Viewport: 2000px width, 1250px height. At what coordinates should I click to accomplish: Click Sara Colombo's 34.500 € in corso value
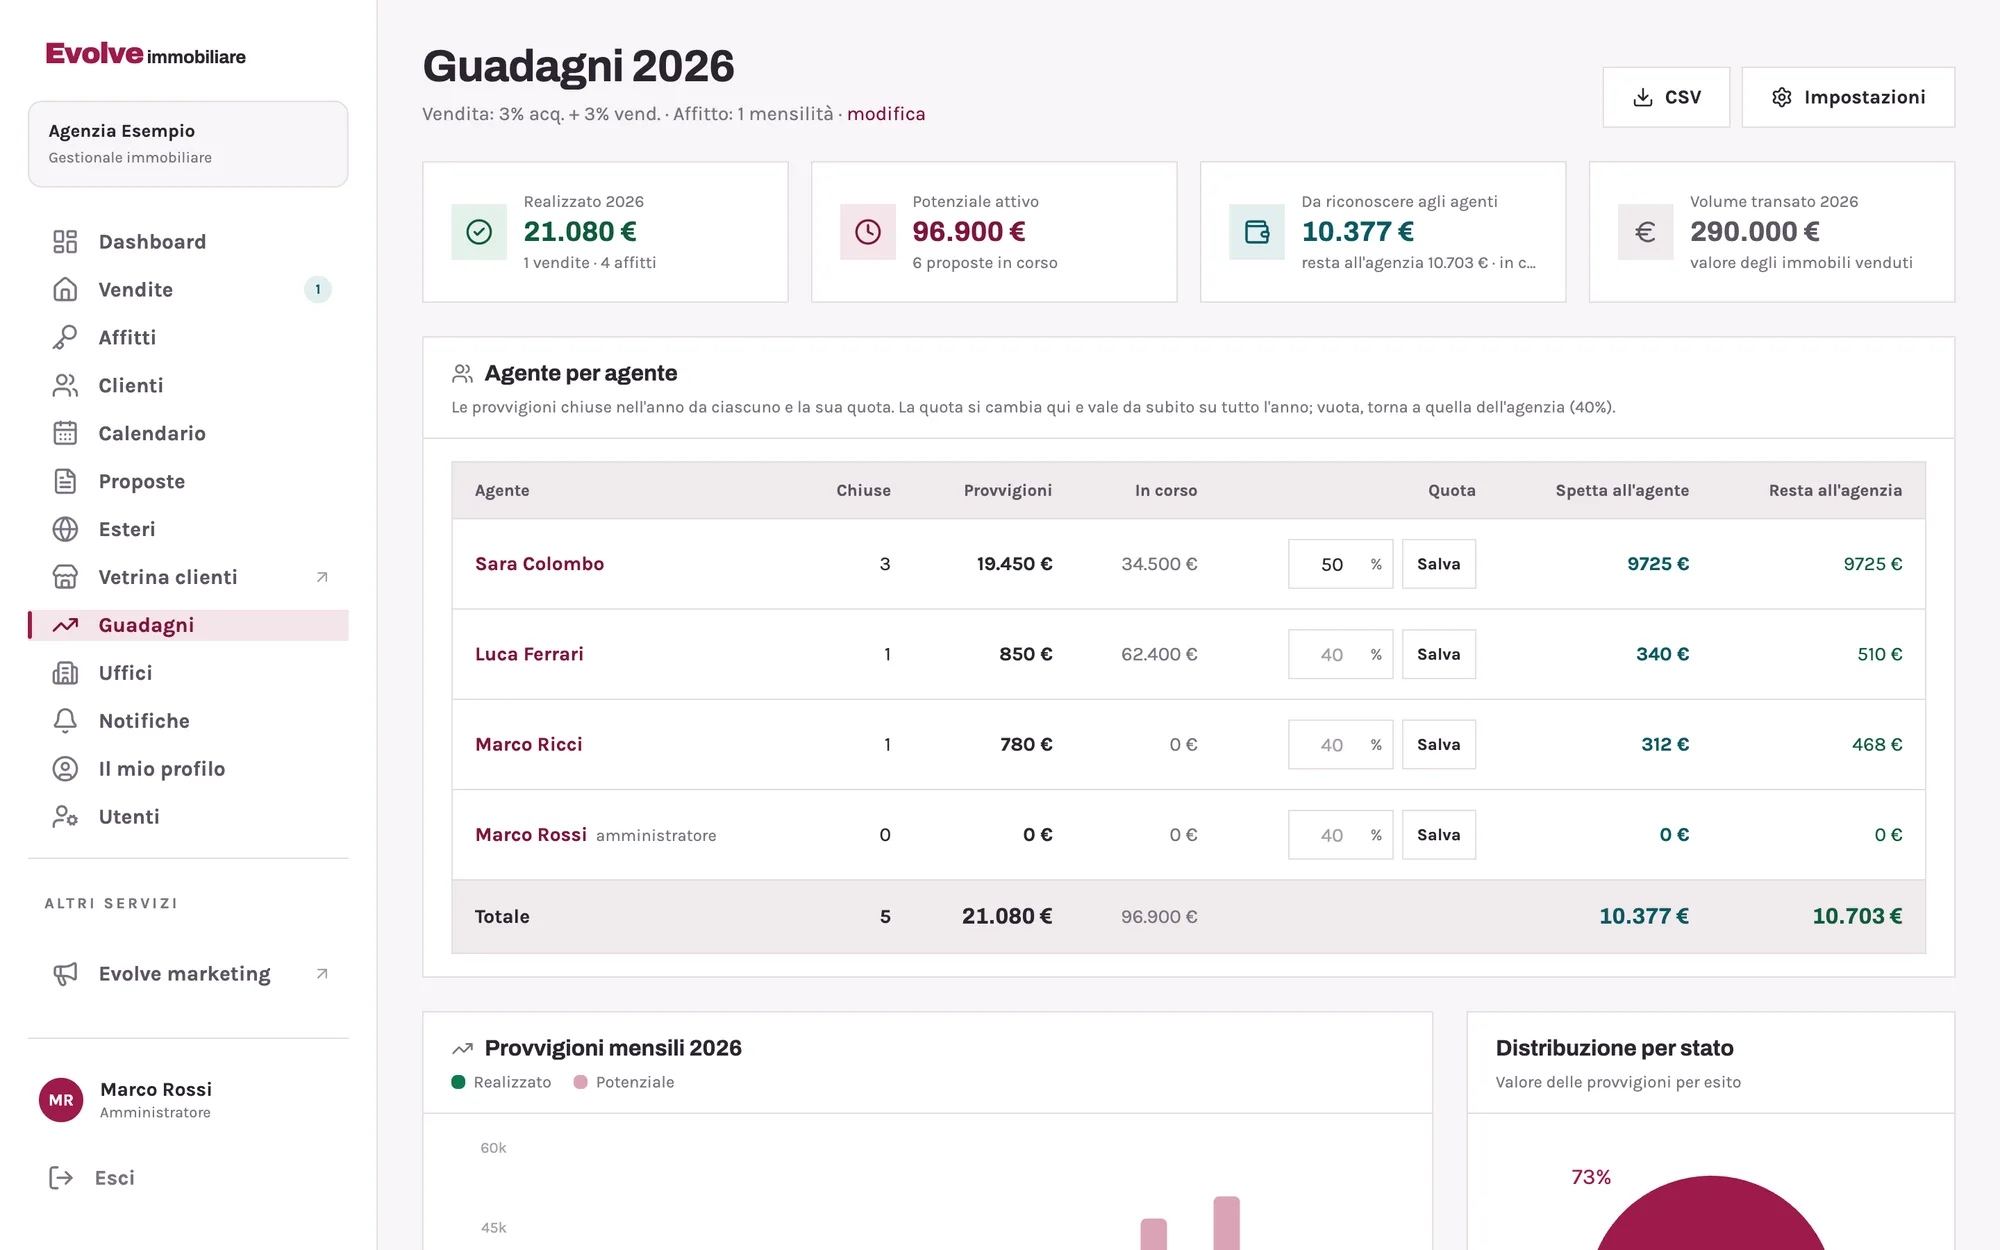[x=1159, y=565]
